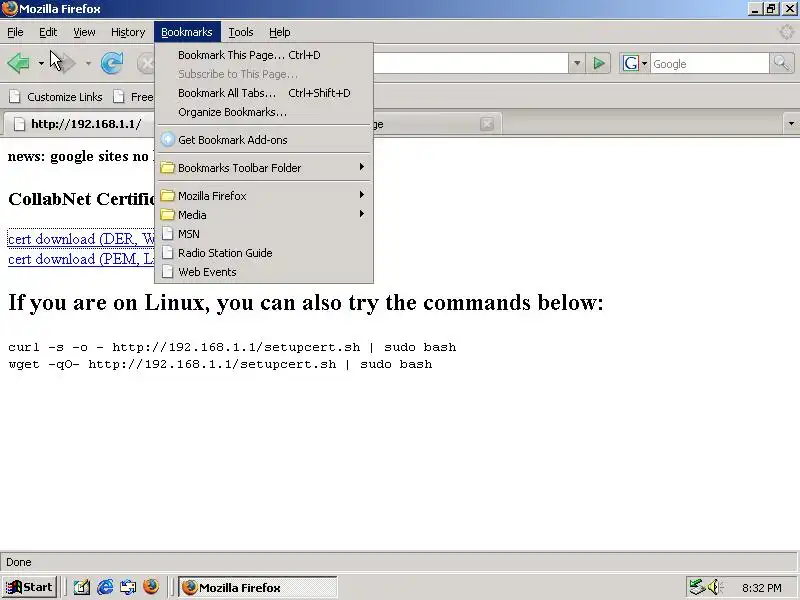
Task: Open the Radio Station Guide bookmark entry
Action: [264, 253]
